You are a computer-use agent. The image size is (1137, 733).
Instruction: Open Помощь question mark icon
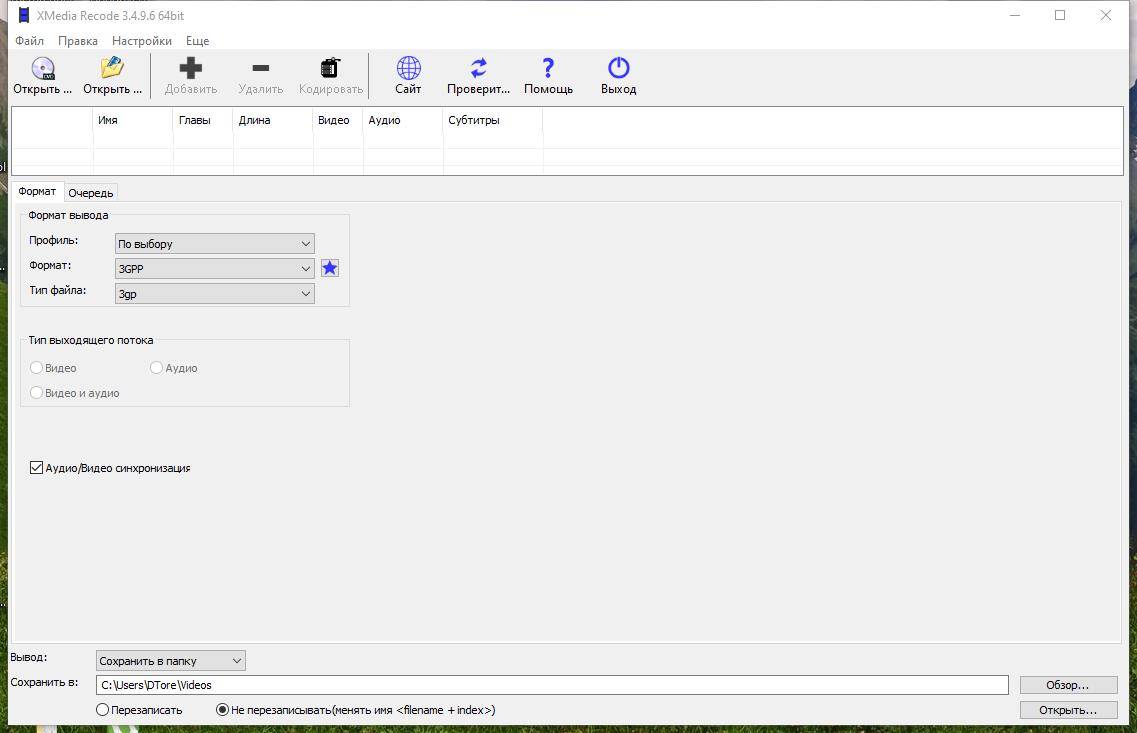[x=548, y=68]
